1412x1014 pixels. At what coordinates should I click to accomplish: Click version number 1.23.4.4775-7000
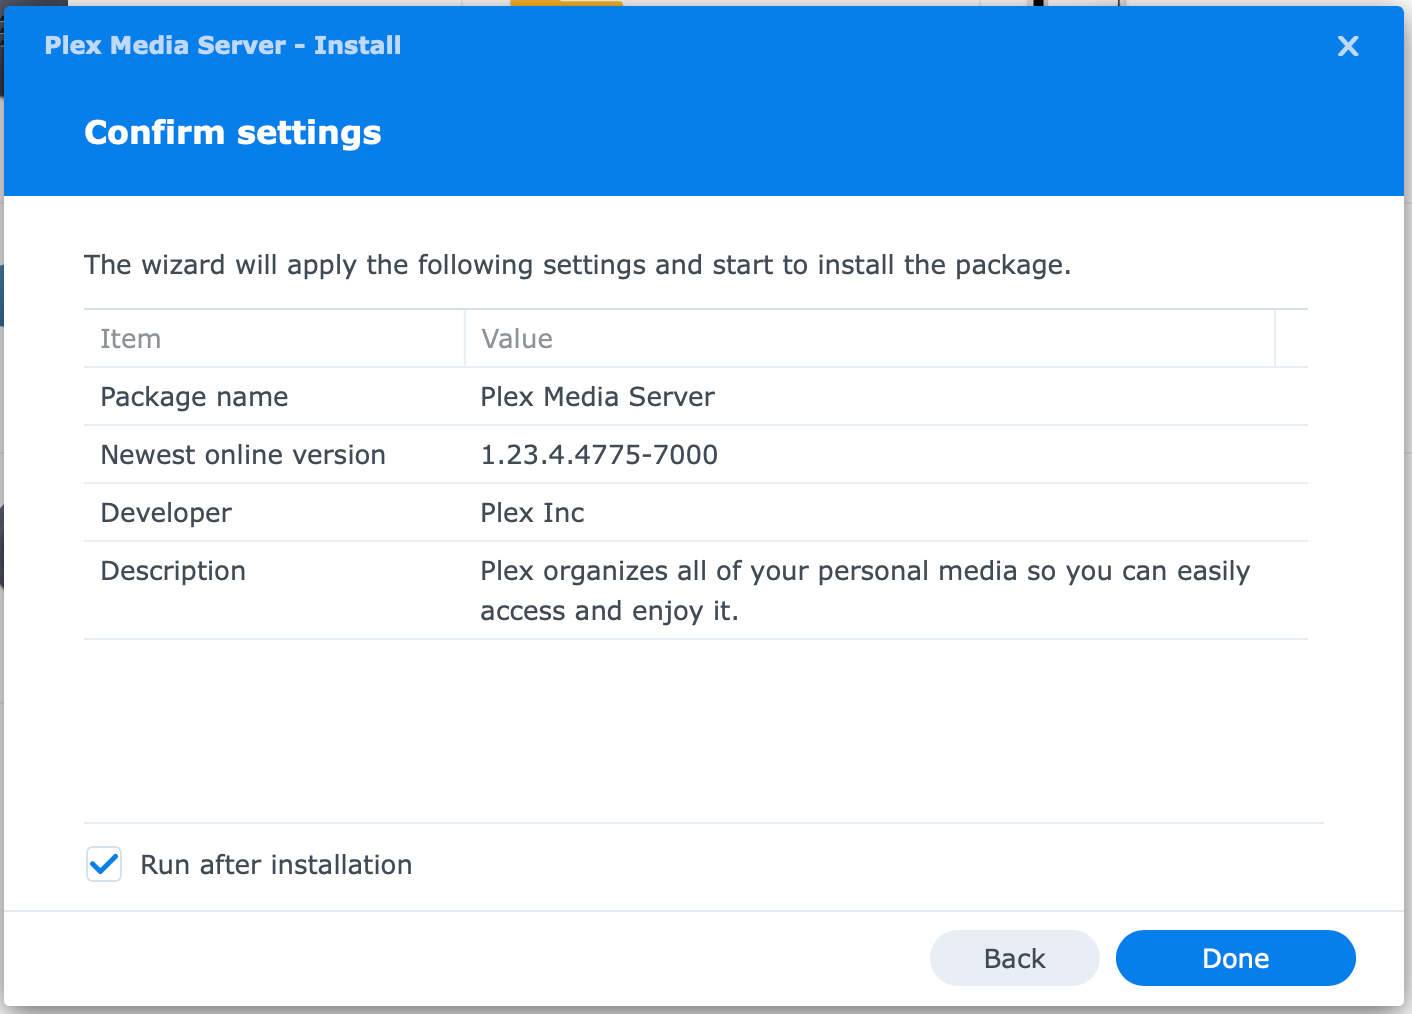[x=599, y=455]
